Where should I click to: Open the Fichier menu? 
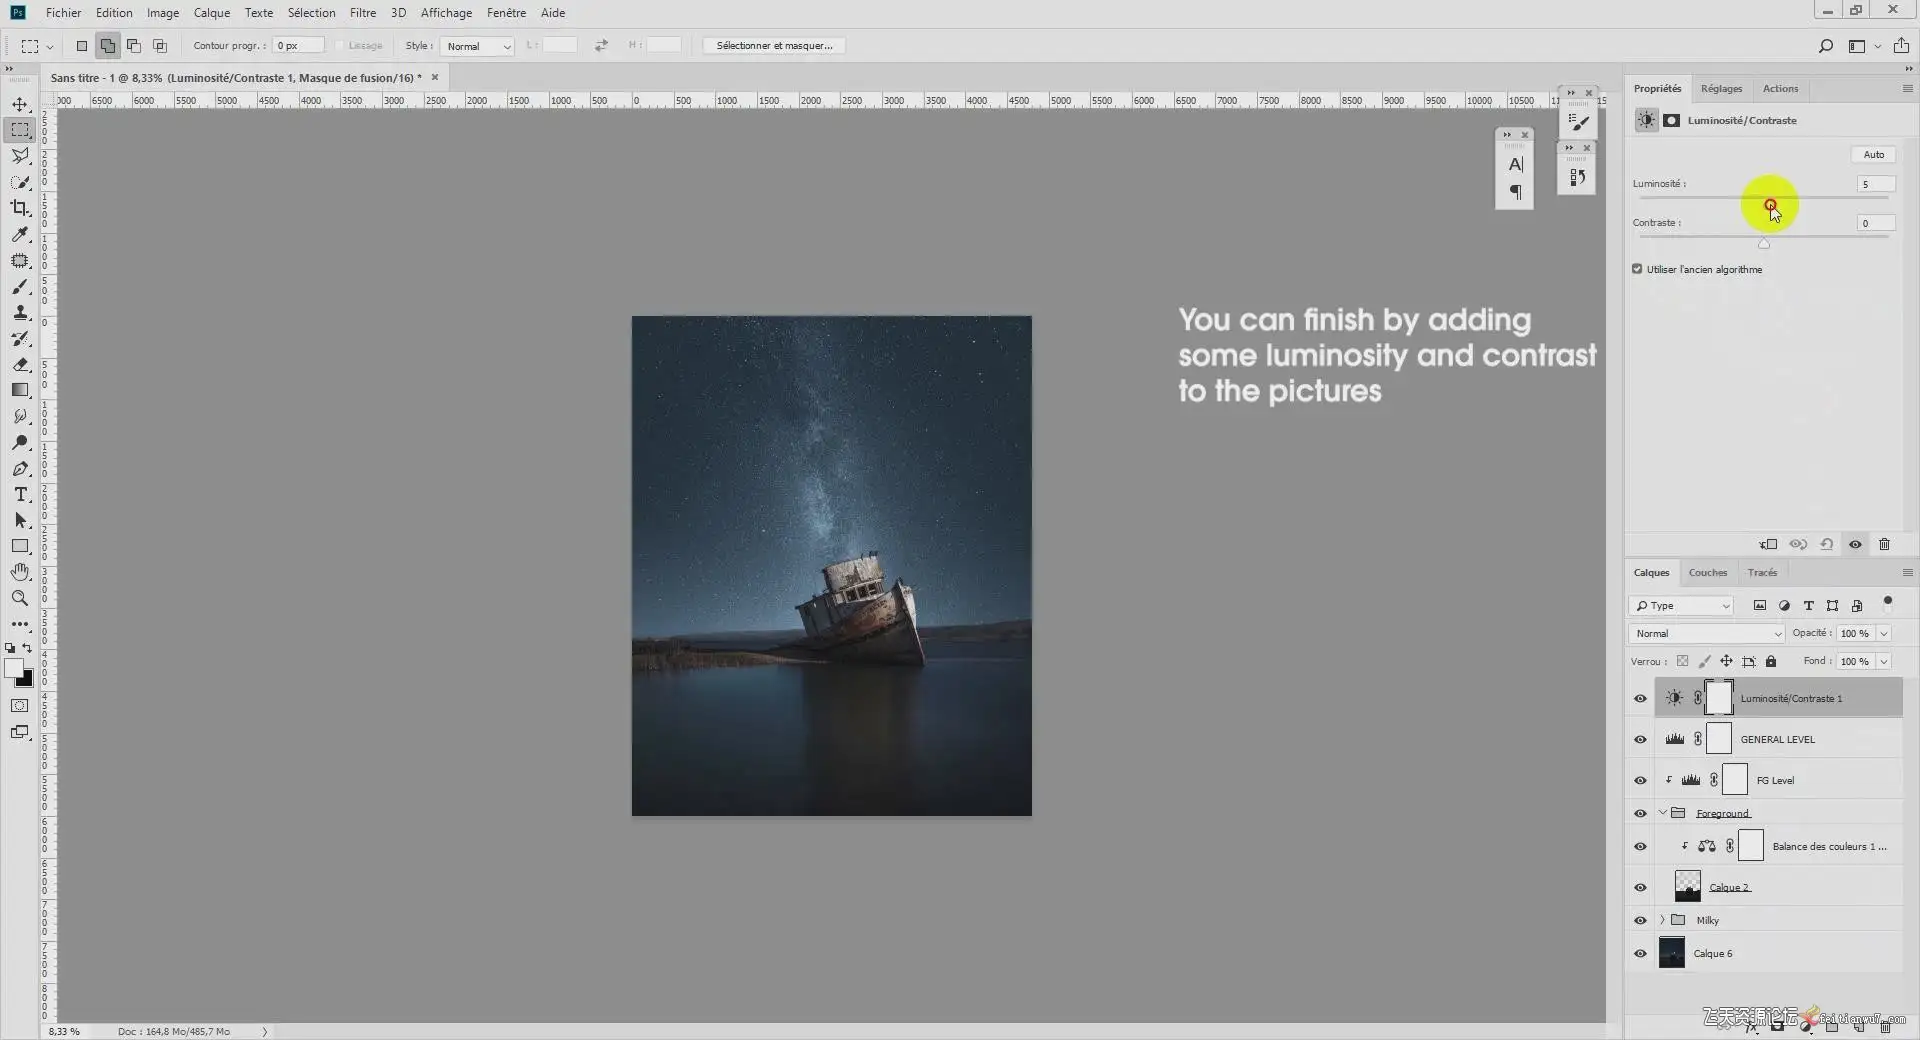coord(64,13)
